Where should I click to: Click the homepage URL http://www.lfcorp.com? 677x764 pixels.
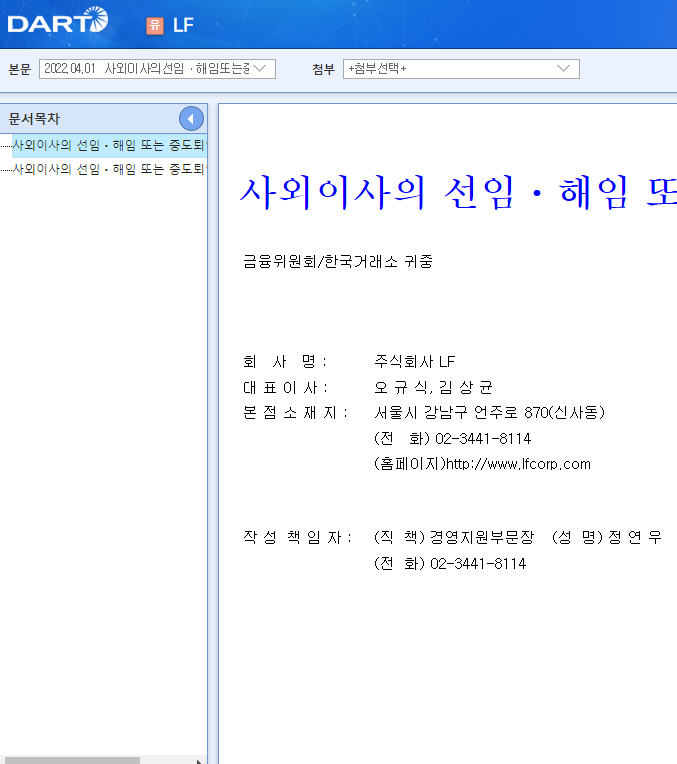(519, 464)
